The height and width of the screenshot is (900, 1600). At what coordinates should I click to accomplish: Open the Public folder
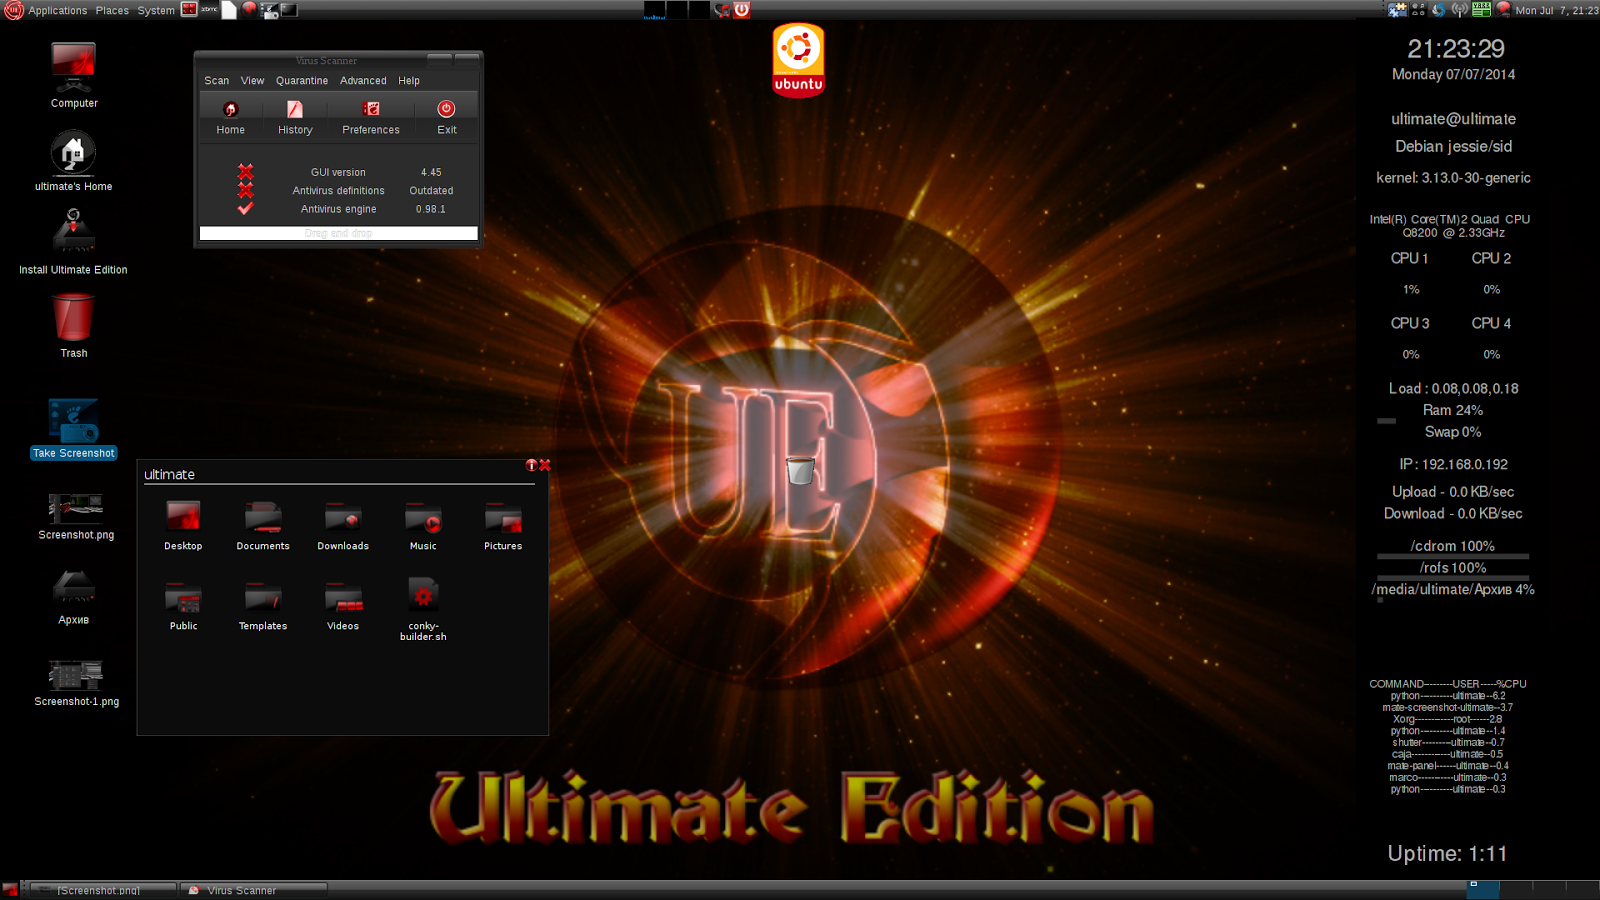(183, 606)
